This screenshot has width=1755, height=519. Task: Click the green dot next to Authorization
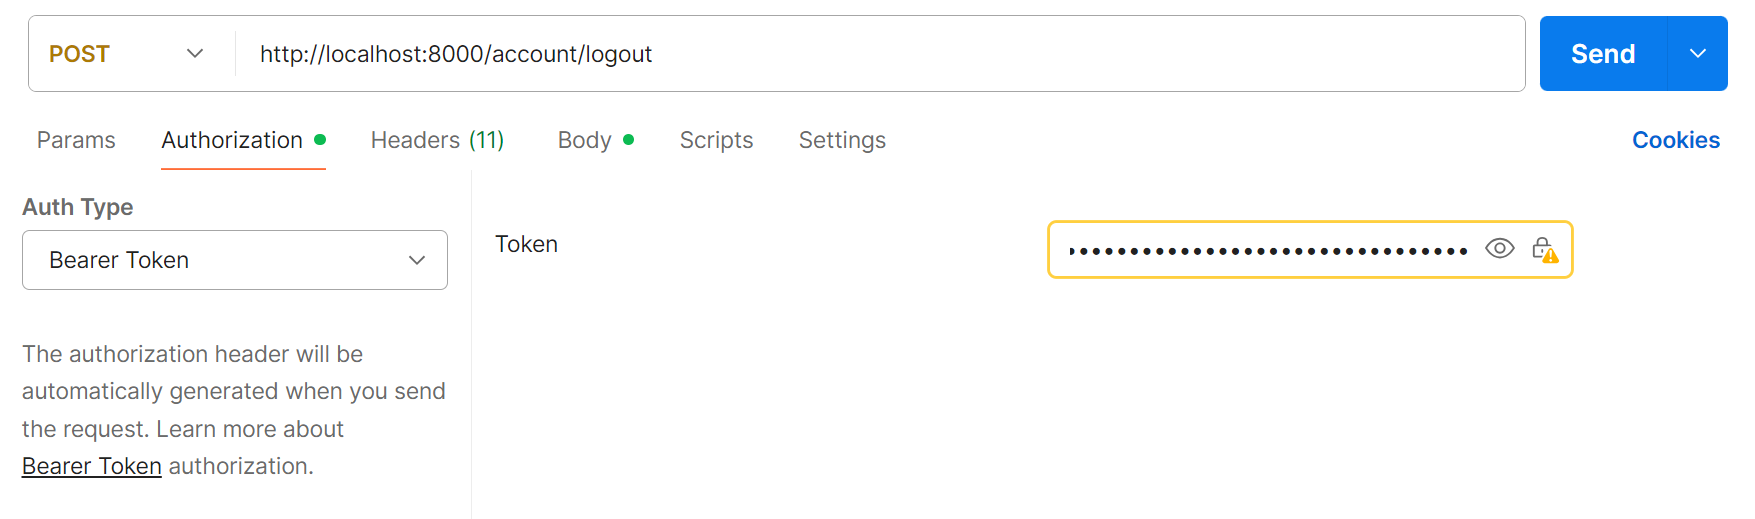click(x=320, y=140)
